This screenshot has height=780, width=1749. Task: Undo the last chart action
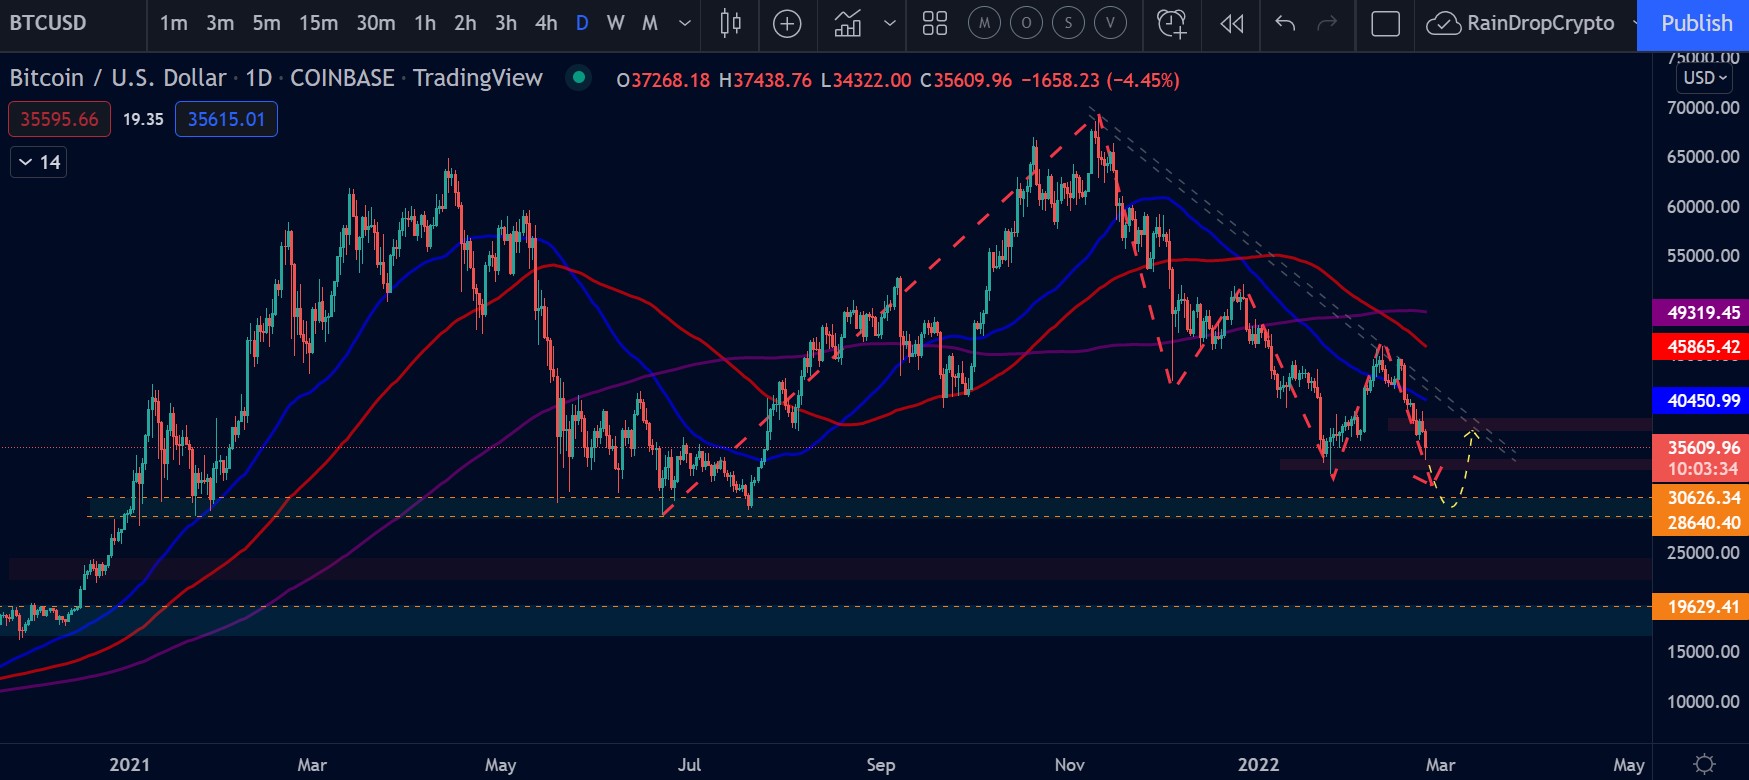[1285, 23]
